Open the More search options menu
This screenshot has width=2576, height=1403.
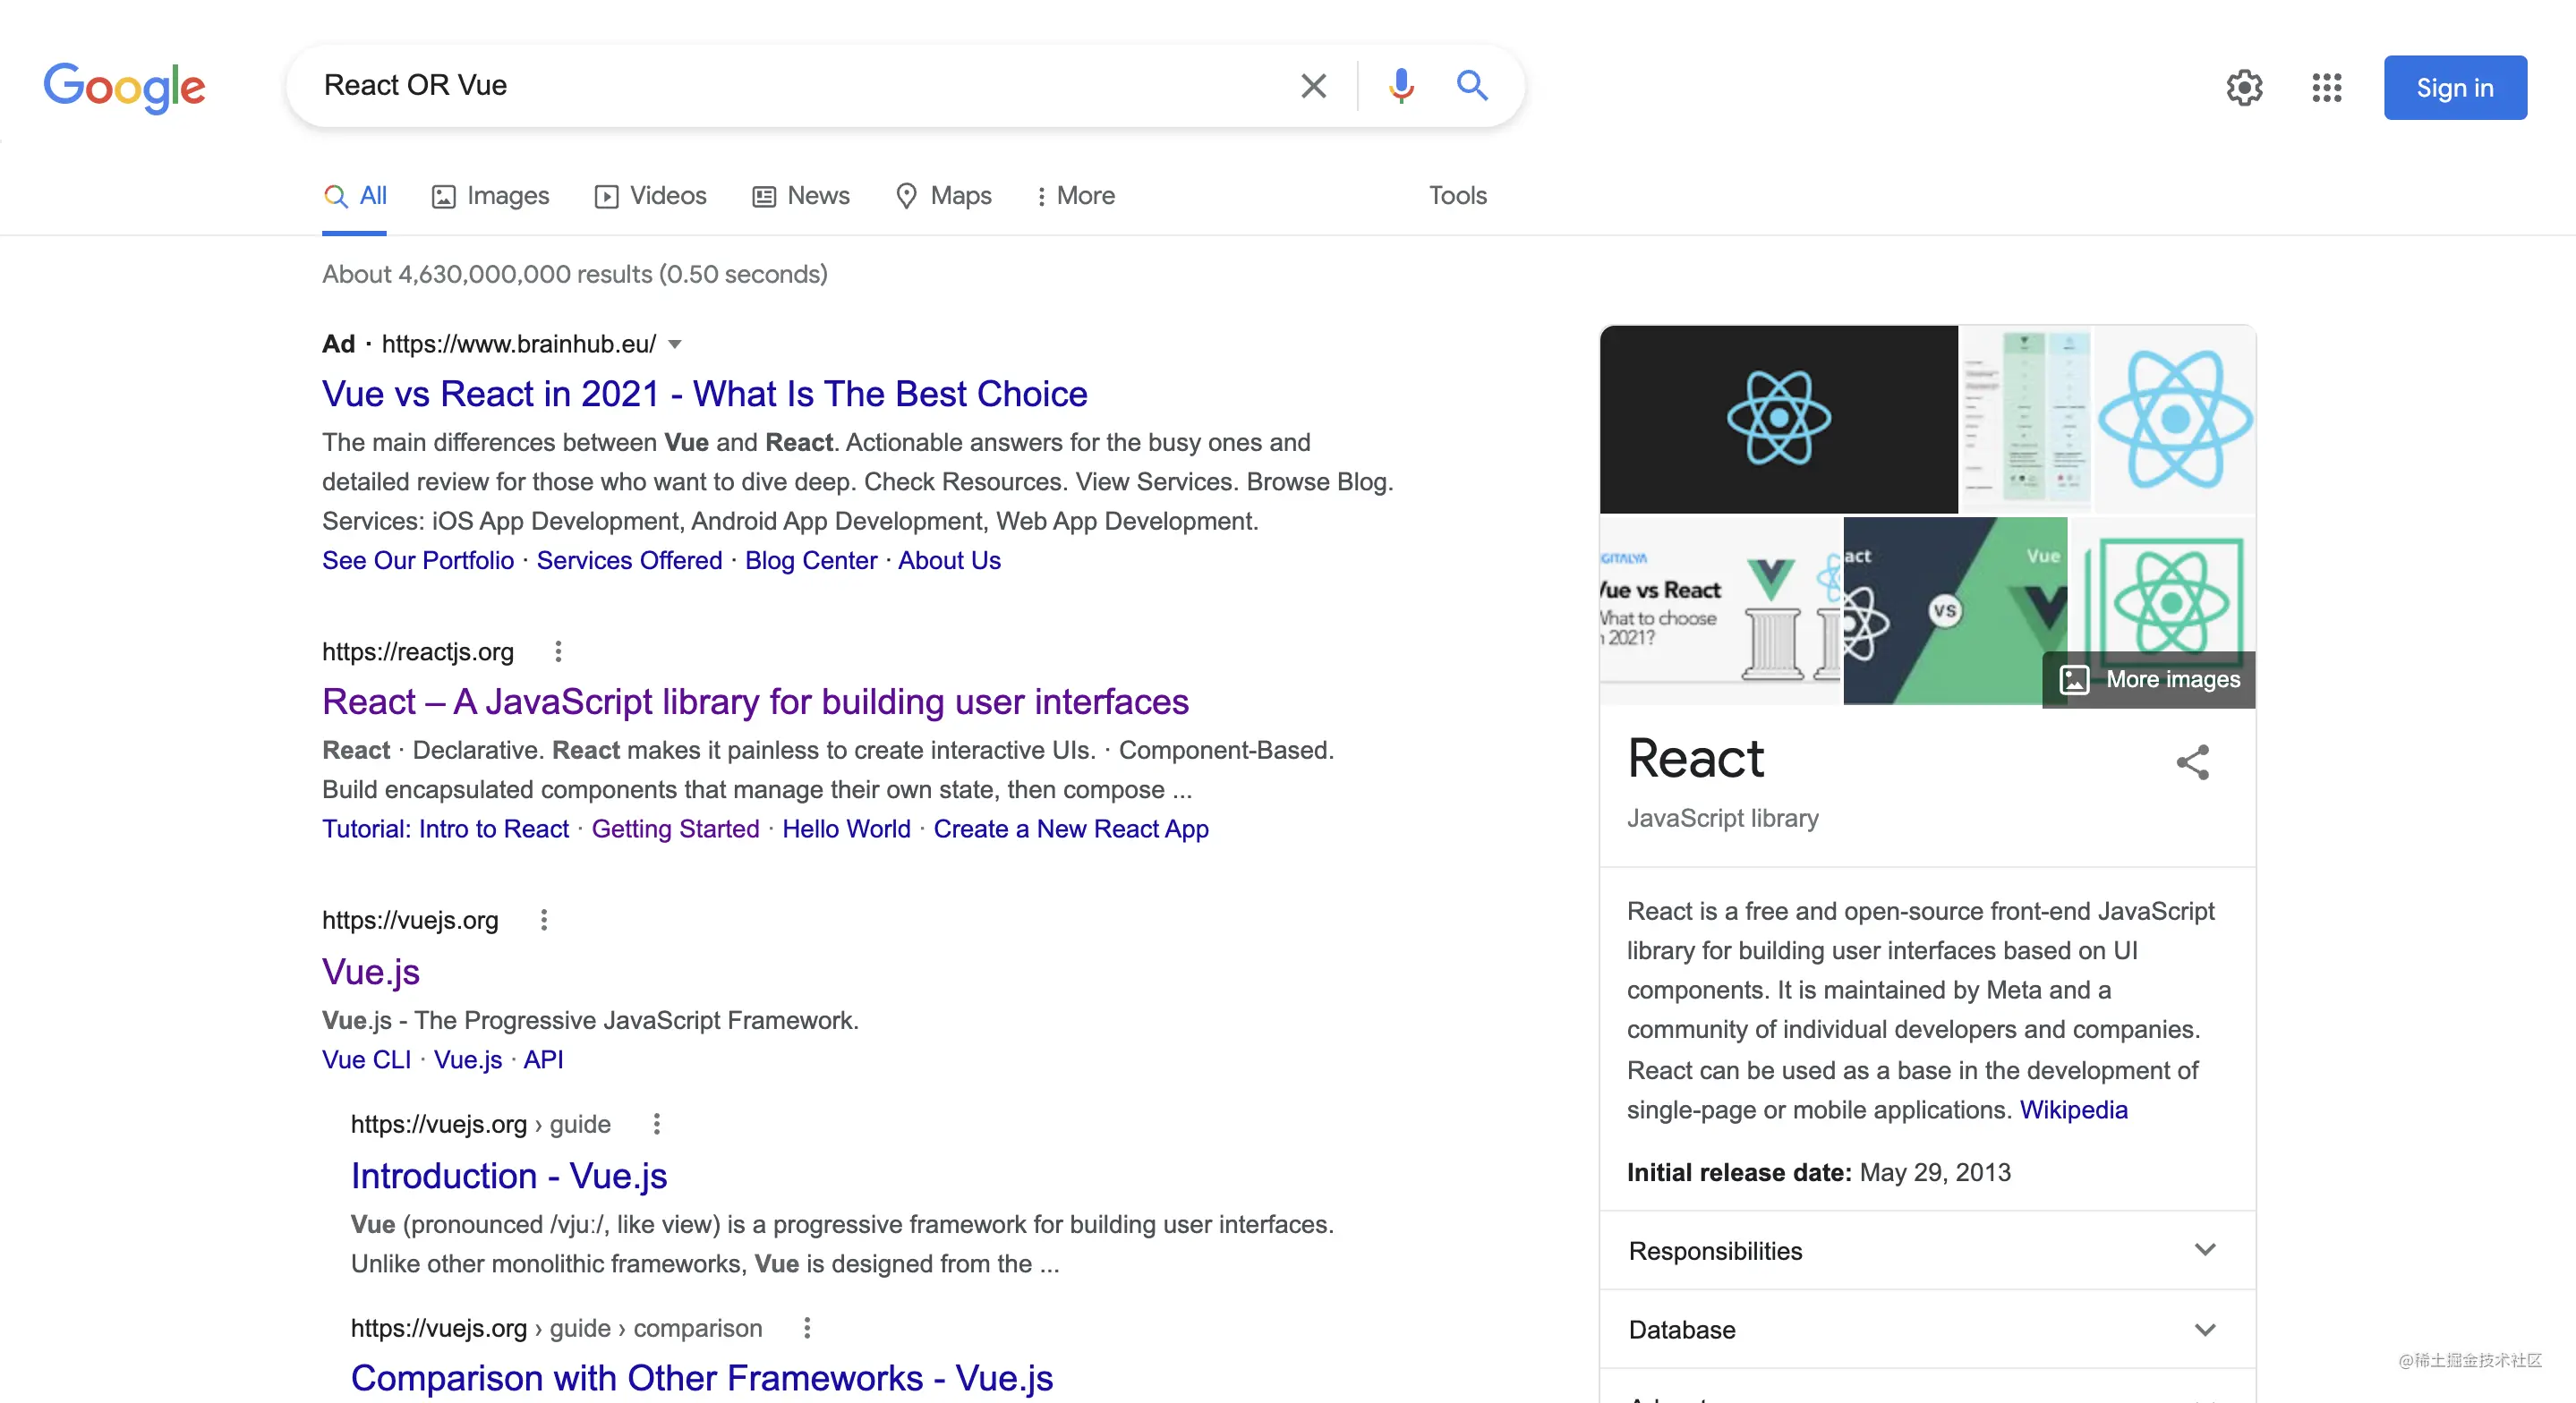(1076, 196)
